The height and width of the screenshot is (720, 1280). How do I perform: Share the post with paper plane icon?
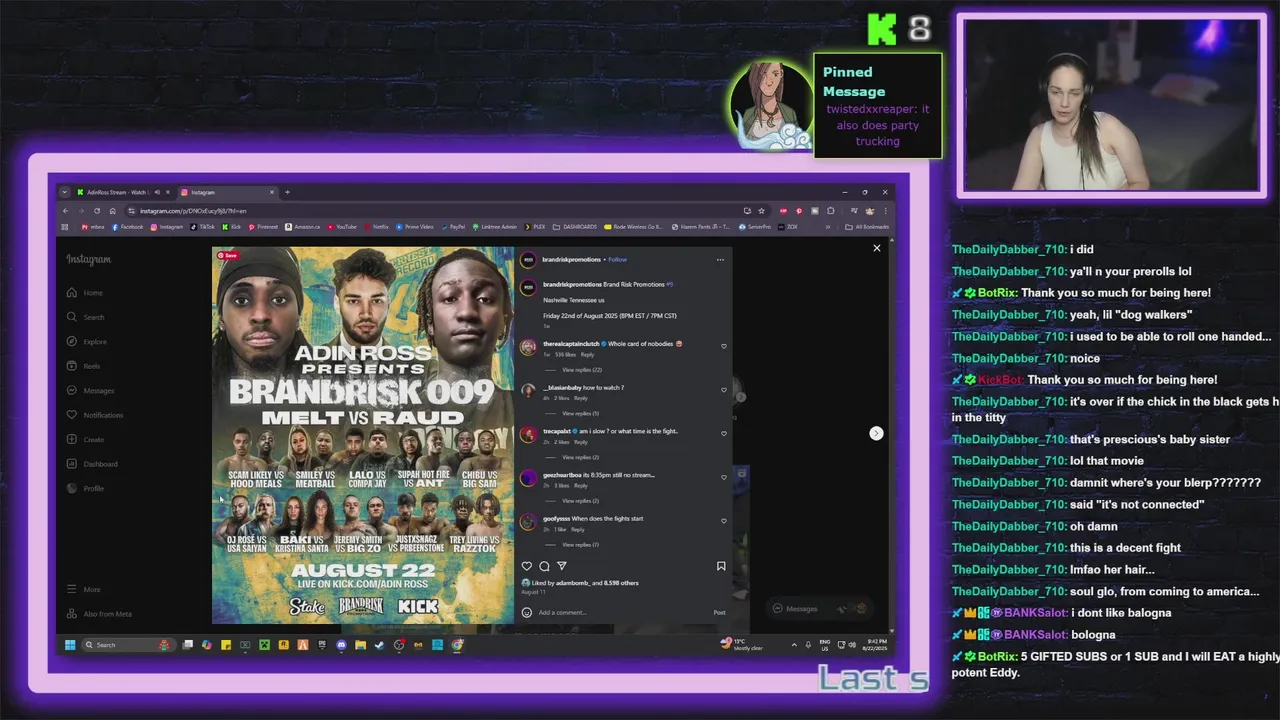click(x=561, y=566)
